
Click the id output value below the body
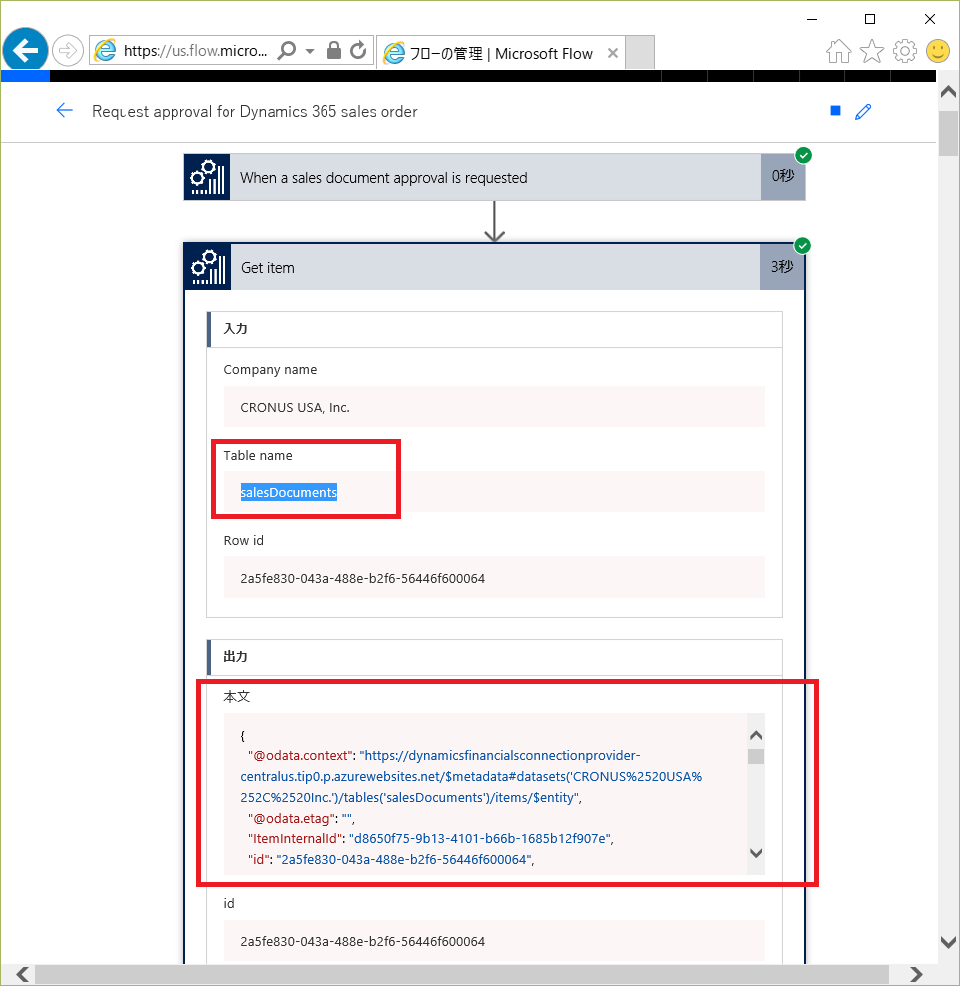[x=494, y=941]
